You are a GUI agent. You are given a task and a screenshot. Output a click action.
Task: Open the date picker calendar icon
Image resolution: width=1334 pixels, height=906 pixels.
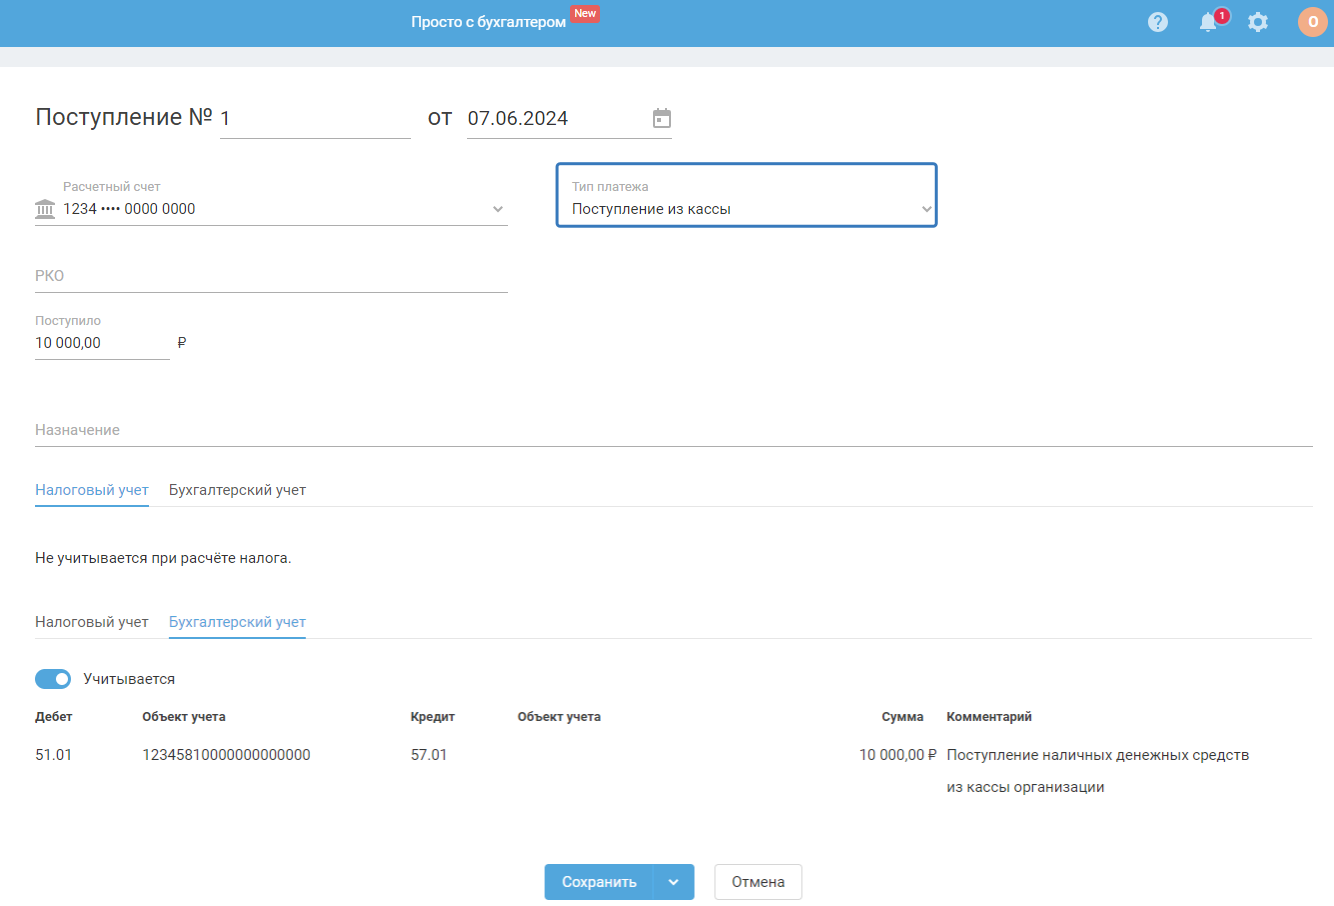(x=661, y=118)
